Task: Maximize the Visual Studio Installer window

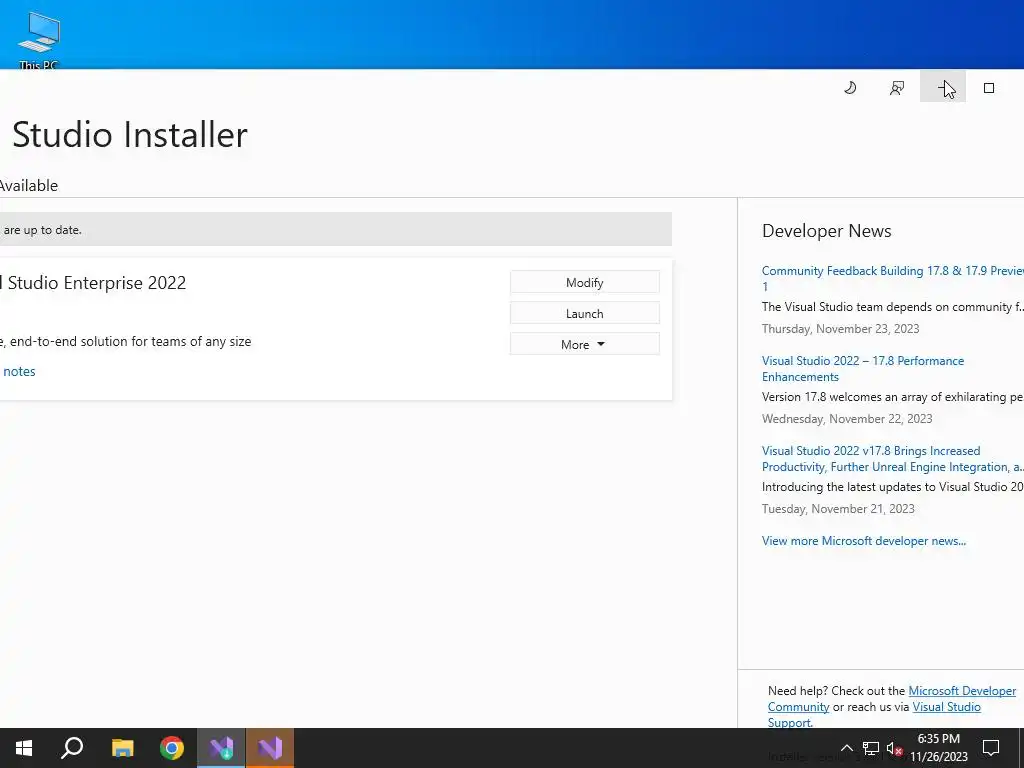Action: 989,88
